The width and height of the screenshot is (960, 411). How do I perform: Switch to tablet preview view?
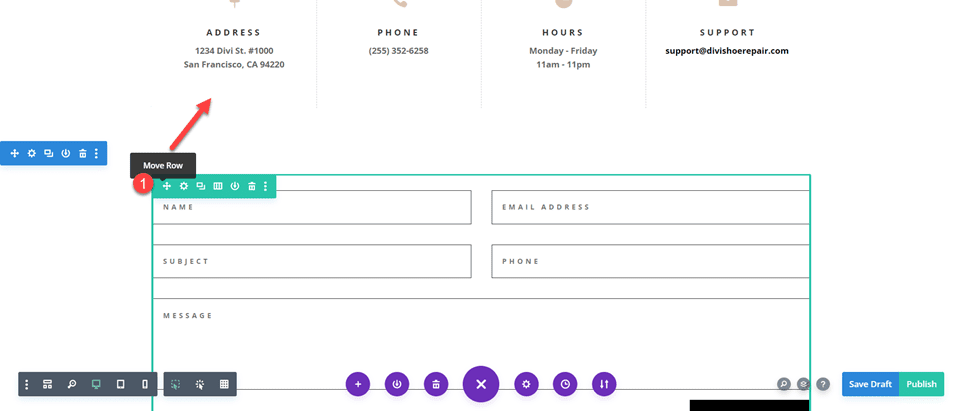coord(121,384)
